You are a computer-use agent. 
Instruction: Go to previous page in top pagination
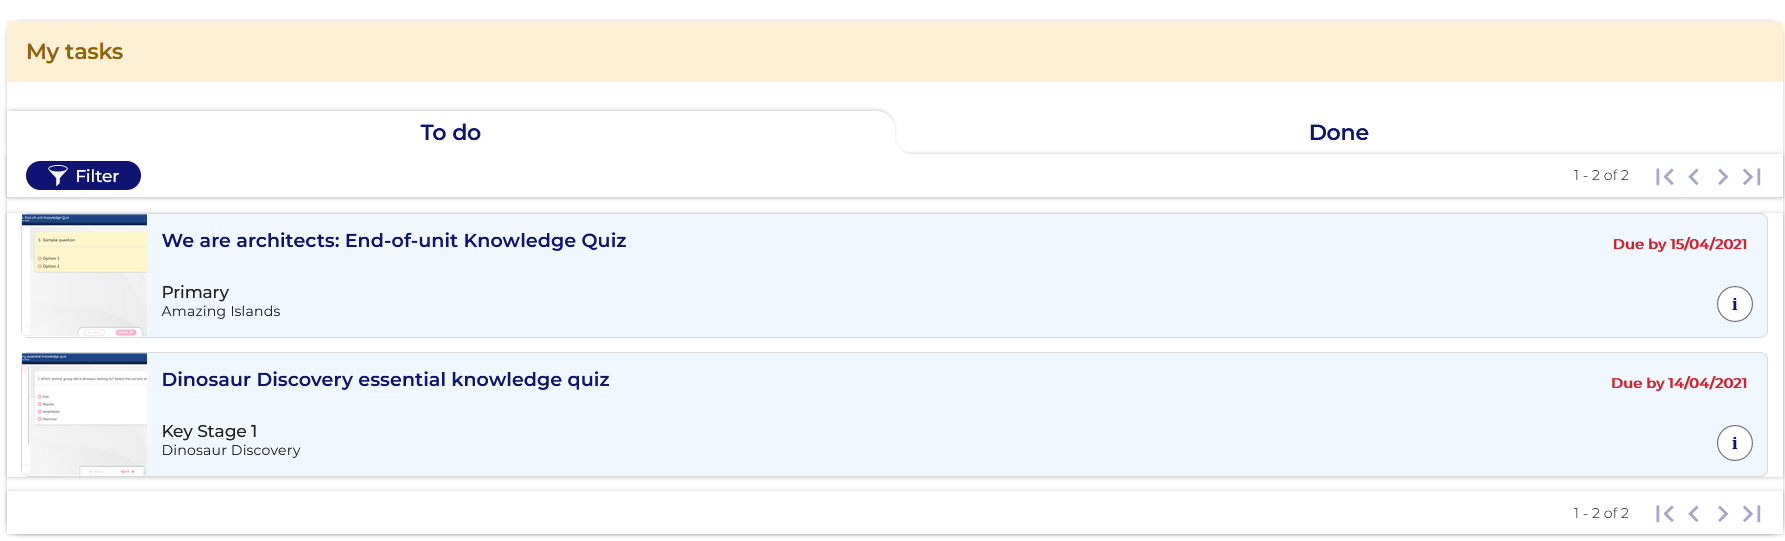pyautogui.click(x=1693, y=177)
